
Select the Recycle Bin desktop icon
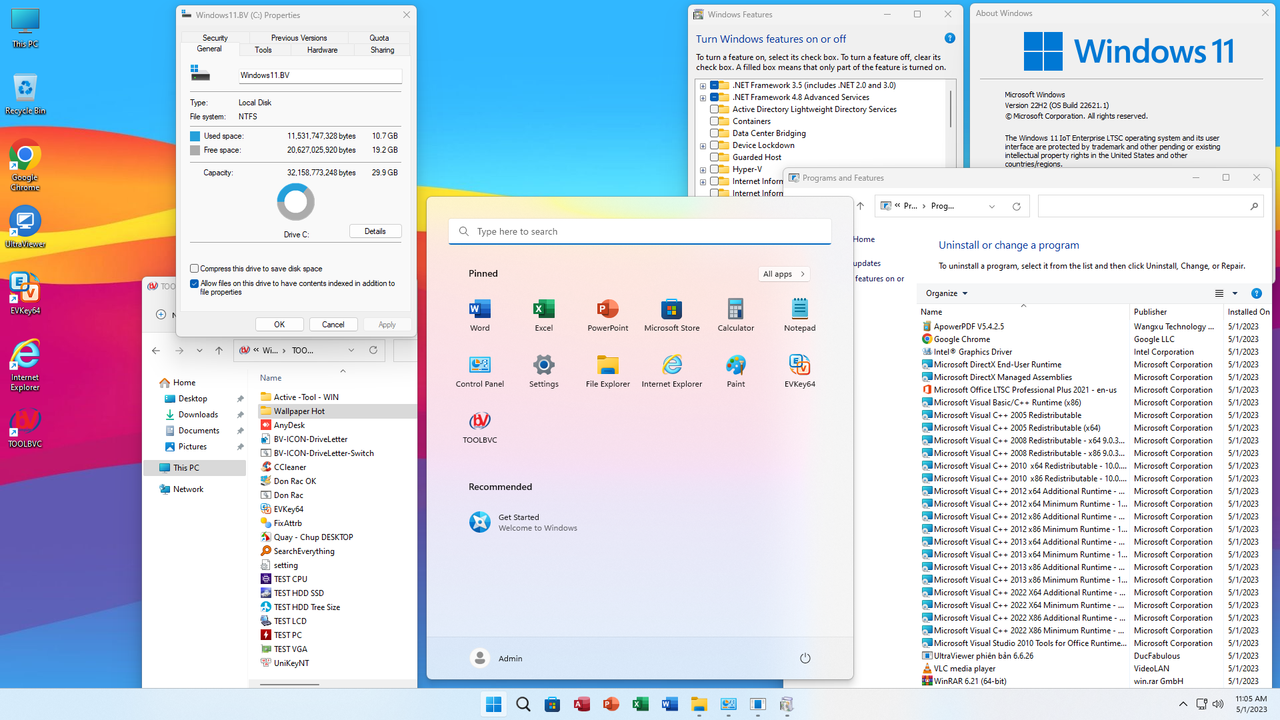[x=25, y=94]
